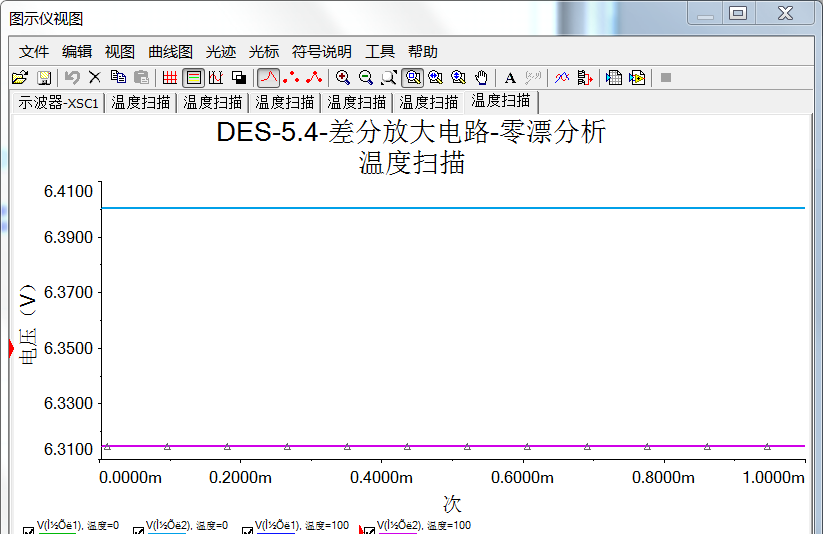The width and height of the screenshot is (823, 534).
Task: Switch to the 示波器-XSC1 tab
Action: click(x=58, y=102)
